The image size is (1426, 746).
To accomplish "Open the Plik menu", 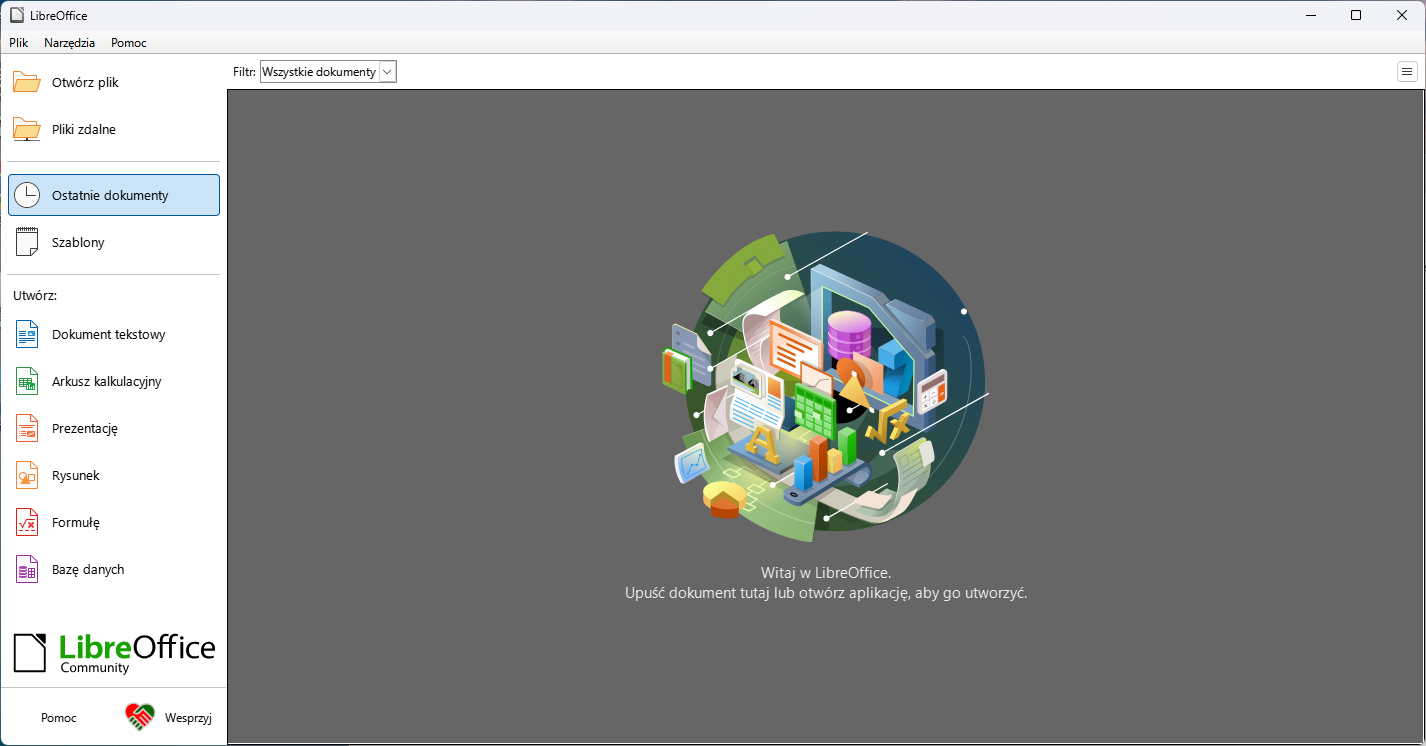I will 18,42.
